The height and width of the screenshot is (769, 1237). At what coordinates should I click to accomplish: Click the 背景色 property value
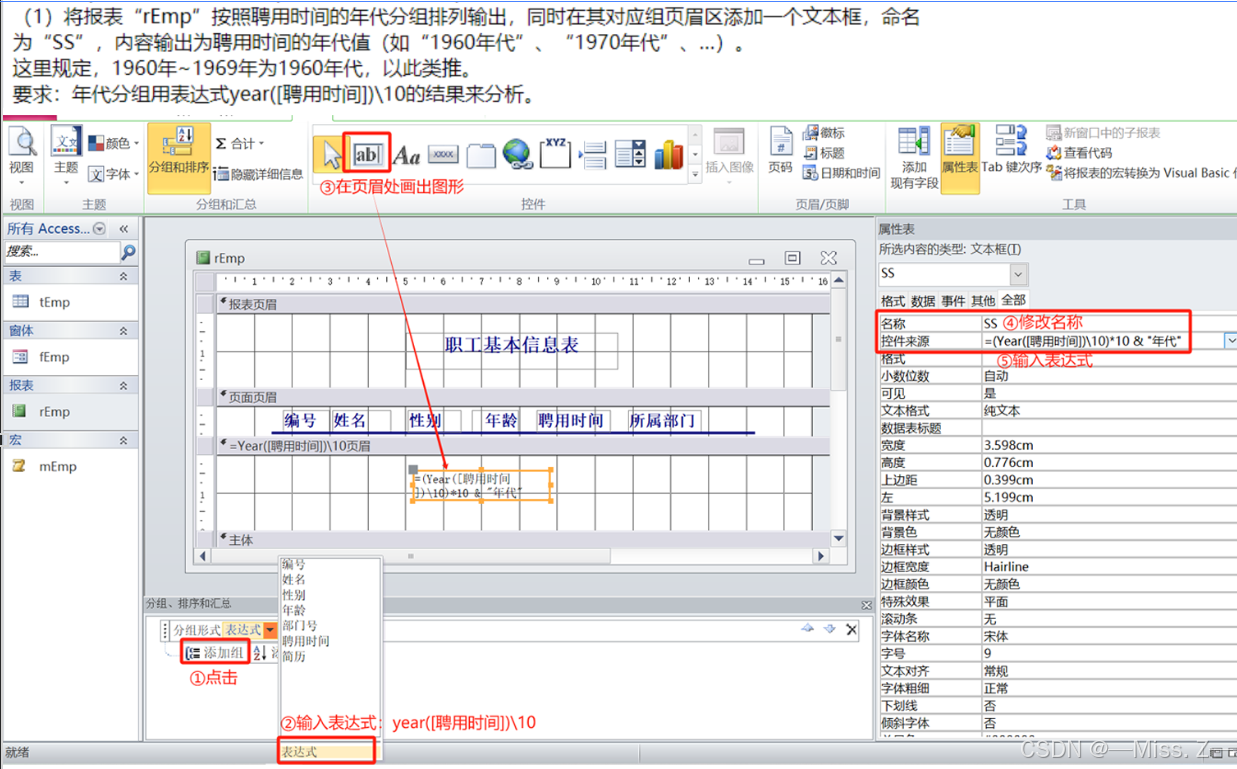coord(1109,532)
